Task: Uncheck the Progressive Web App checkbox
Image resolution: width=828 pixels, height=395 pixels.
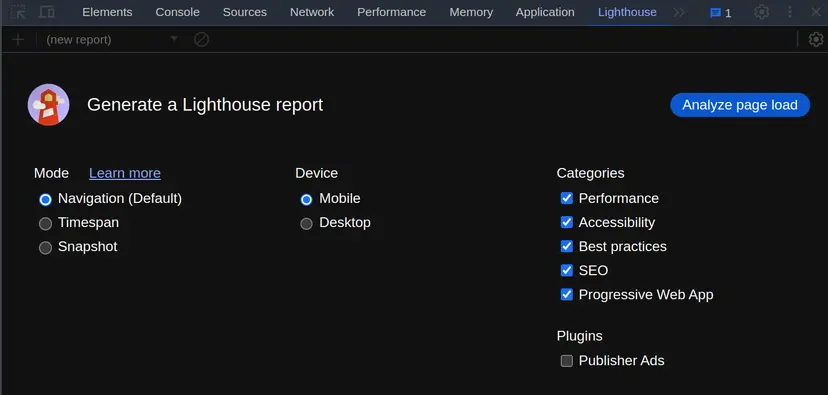Action: 567,294
